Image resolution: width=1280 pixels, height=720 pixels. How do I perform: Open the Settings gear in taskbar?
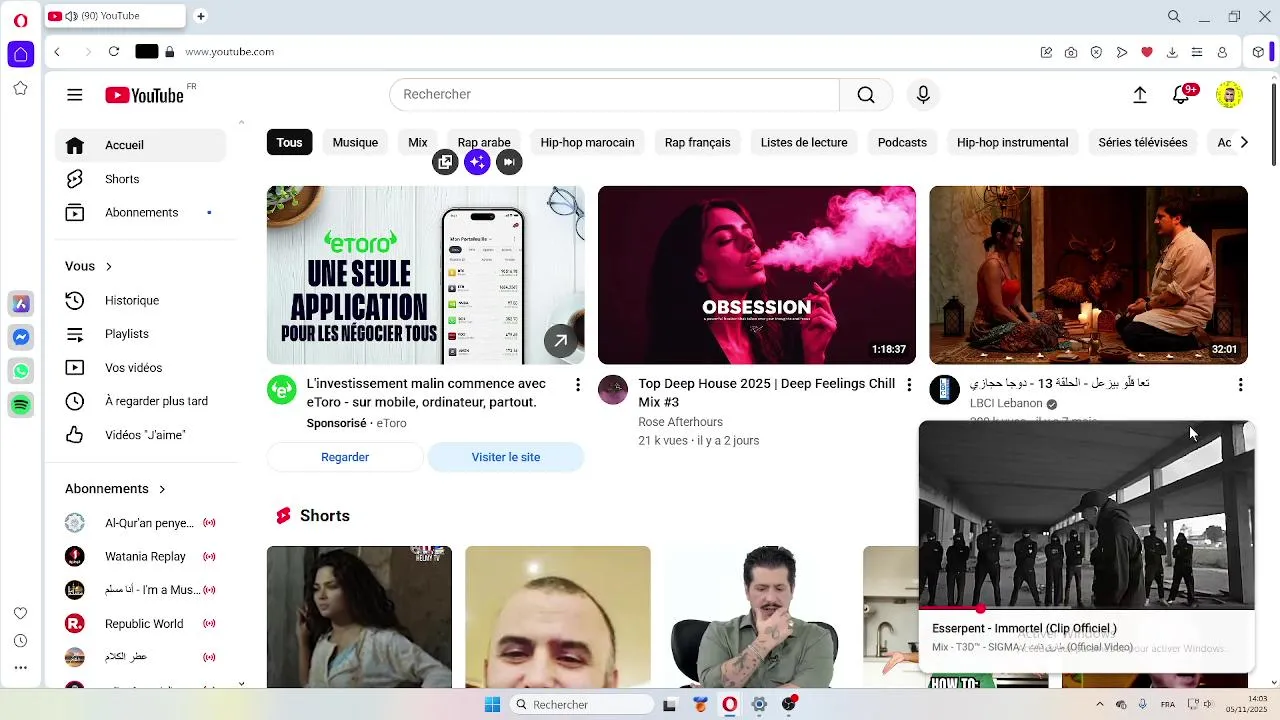coord(759,704)
